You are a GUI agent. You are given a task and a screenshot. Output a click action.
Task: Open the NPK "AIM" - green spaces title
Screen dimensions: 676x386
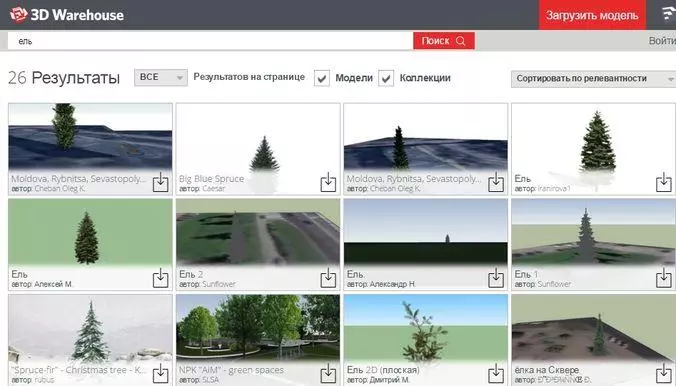coord(231,370)
